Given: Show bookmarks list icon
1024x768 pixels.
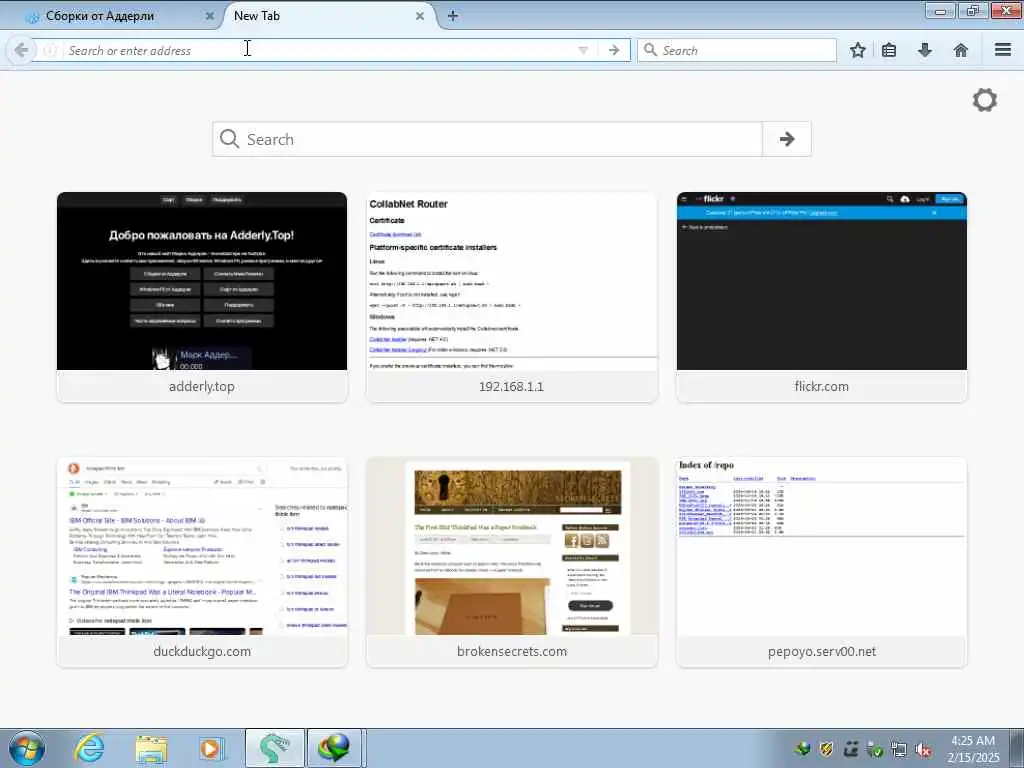Looking at the screenshot, I should point(889,50).
